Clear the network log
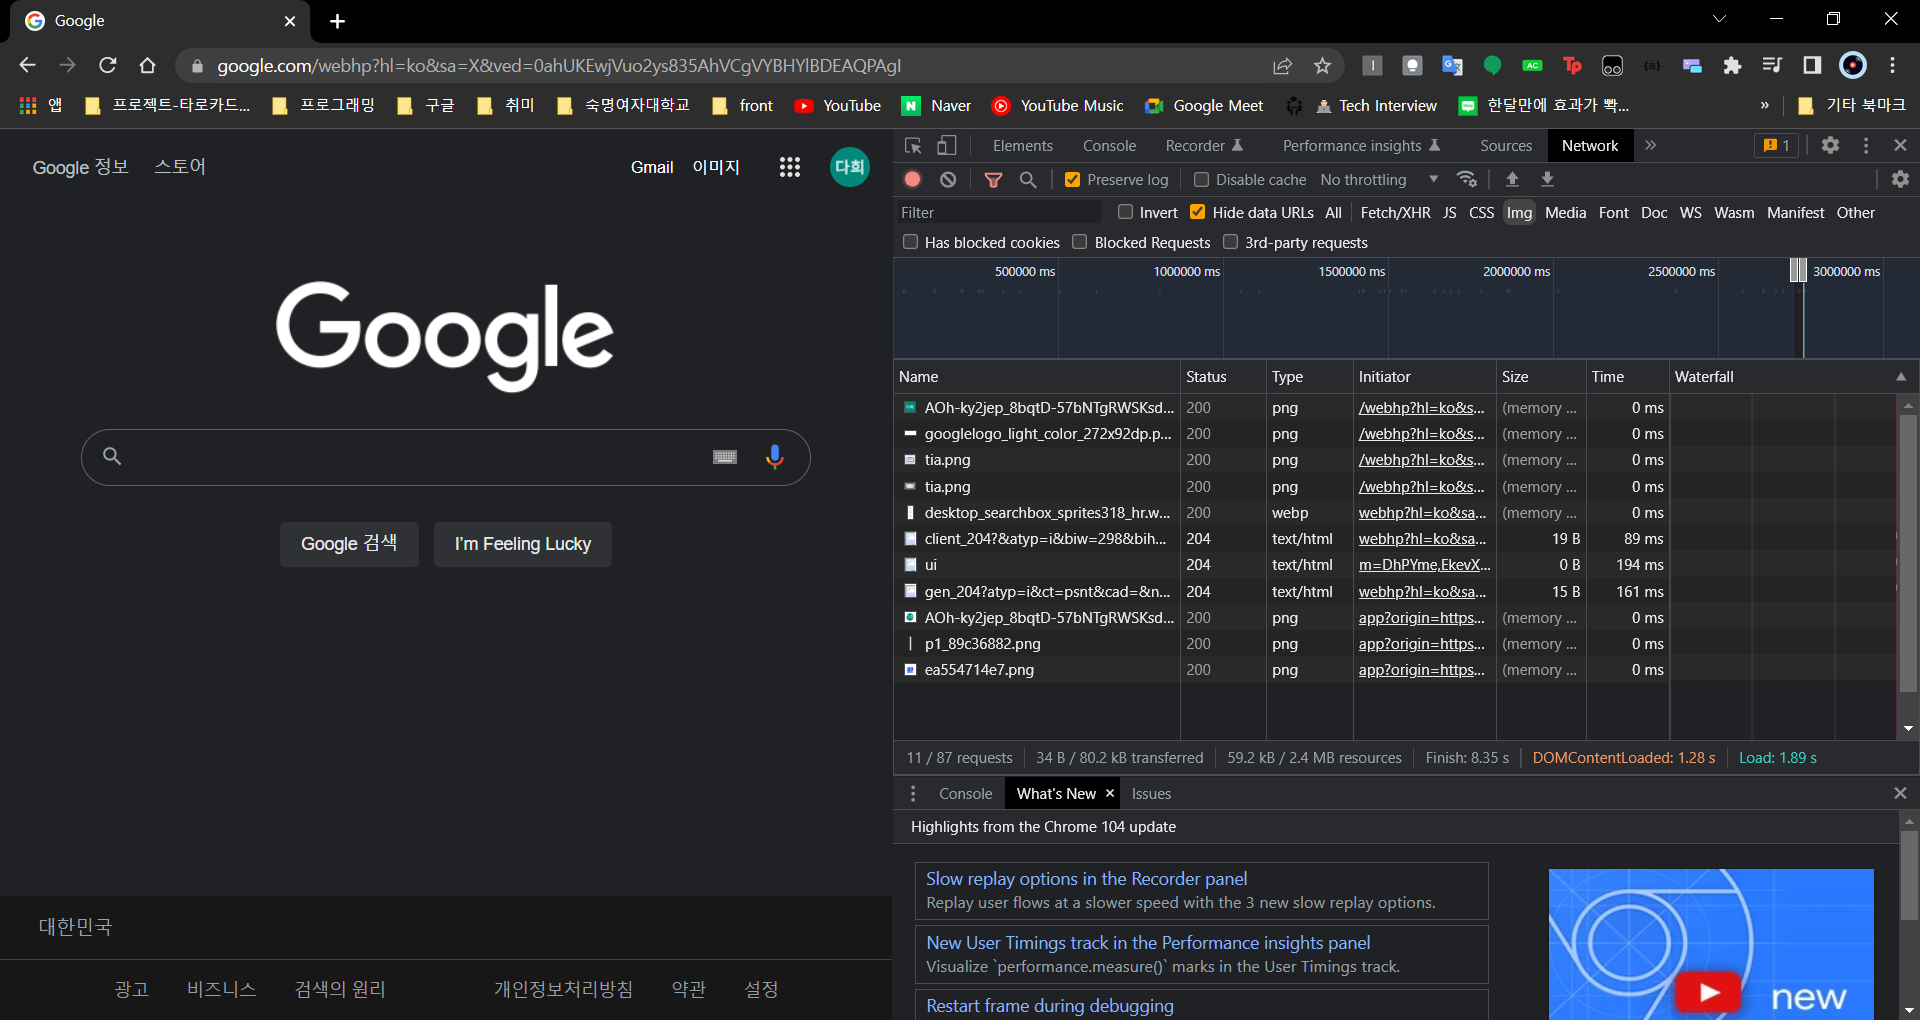Image resolution: width=1920 pixels, height=1020 pixels. pos(948,179)
